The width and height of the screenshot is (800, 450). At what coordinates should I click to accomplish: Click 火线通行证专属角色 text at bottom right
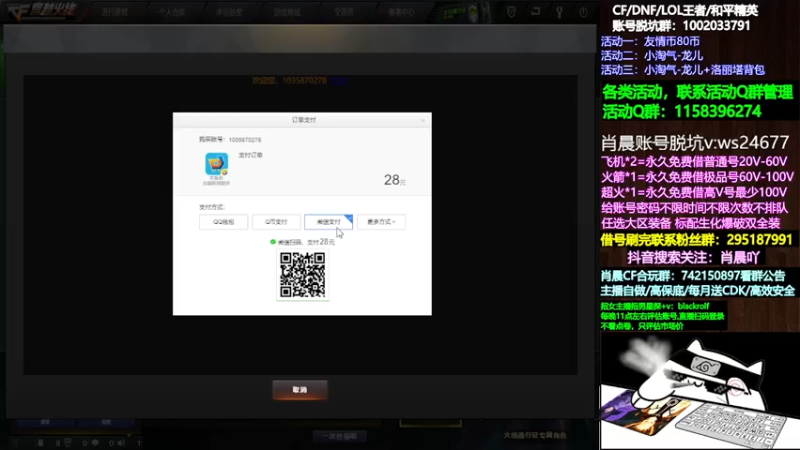[535, 436]
